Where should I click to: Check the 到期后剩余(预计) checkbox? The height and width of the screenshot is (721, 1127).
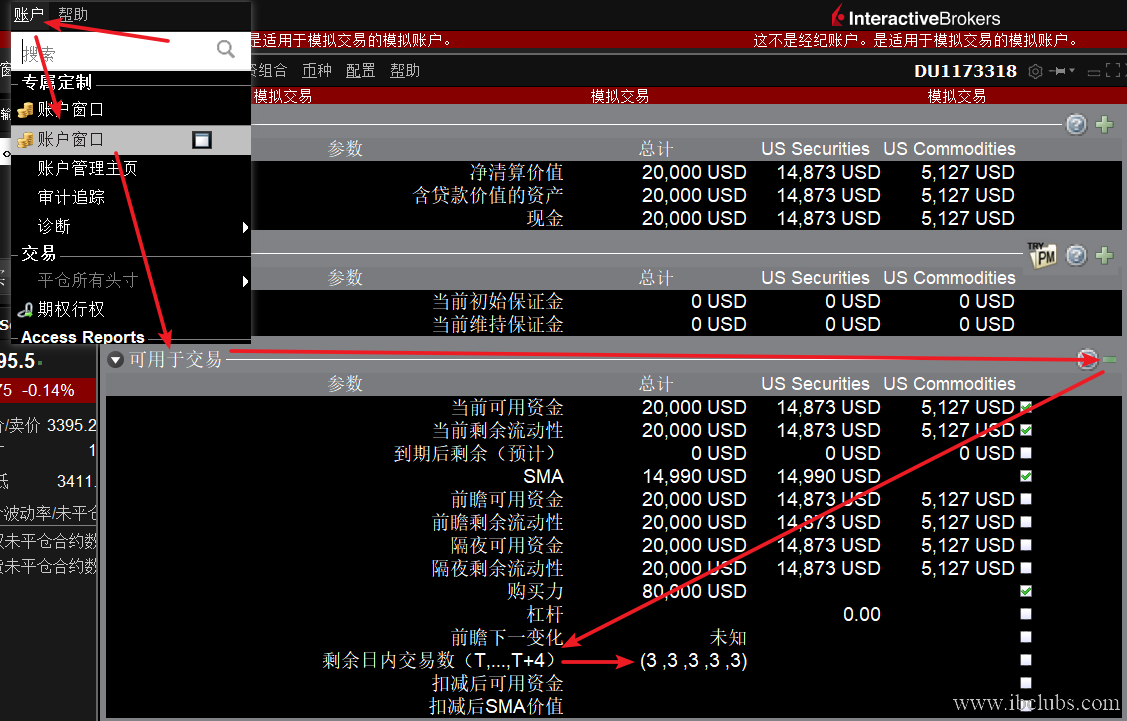[x=1026, y=454]
